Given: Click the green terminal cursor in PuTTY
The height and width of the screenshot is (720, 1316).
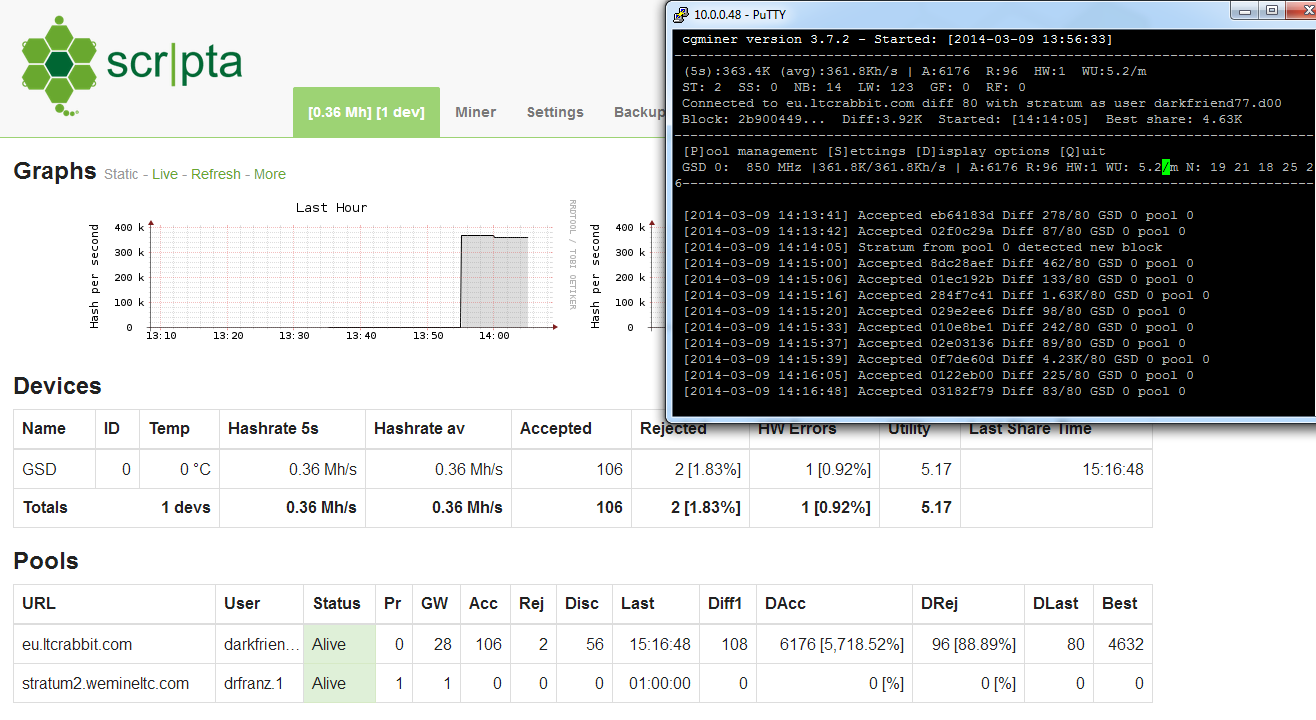Looking at the screenshot, I should coord(1166,167).
